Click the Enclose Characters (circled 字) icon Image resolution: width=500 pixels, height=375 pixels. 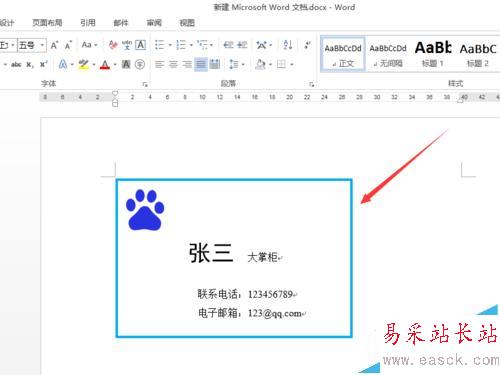140,64
